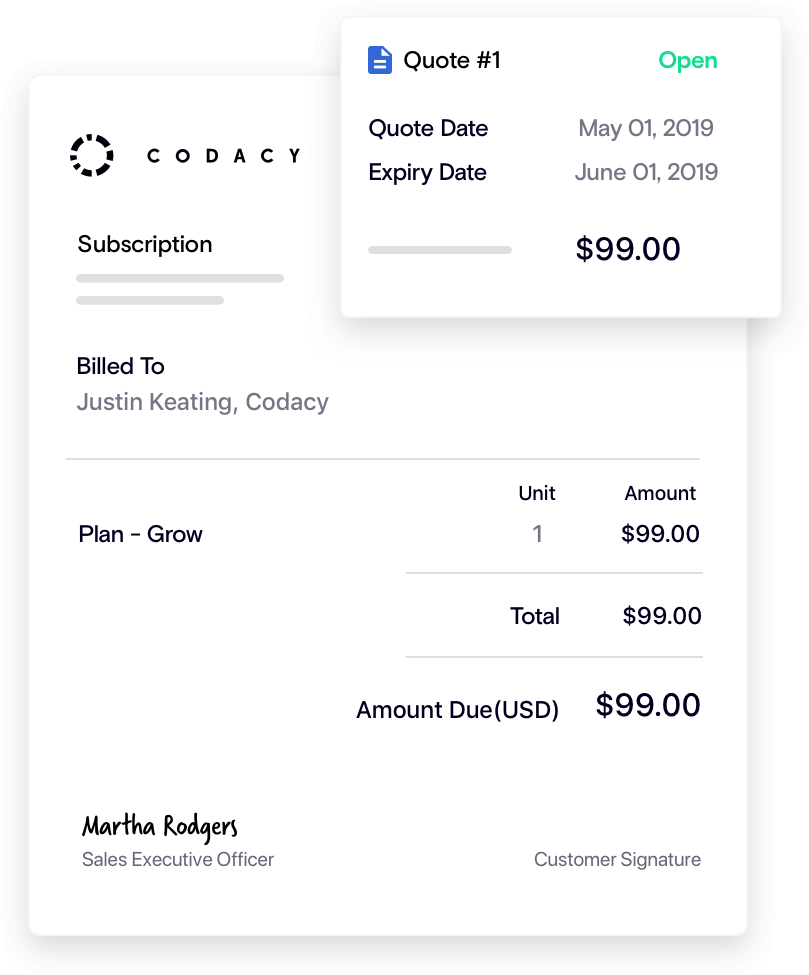Click the Billed To heading
809x975 pixels.
point(121,366)
